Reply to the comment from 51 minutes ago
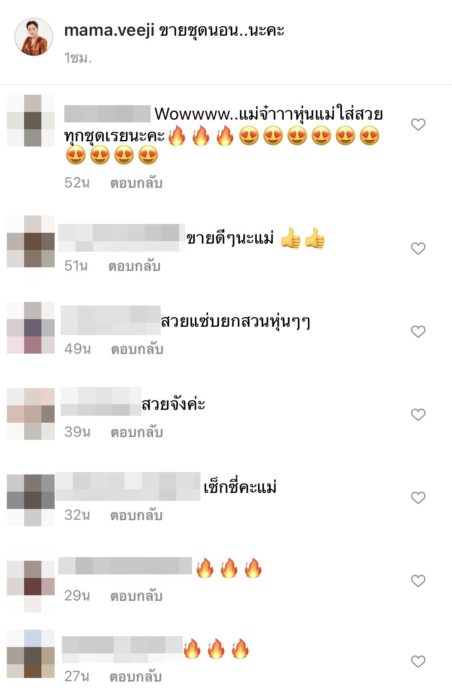The width and height of the screenshot is (452, 696). [x=134, y=266]
